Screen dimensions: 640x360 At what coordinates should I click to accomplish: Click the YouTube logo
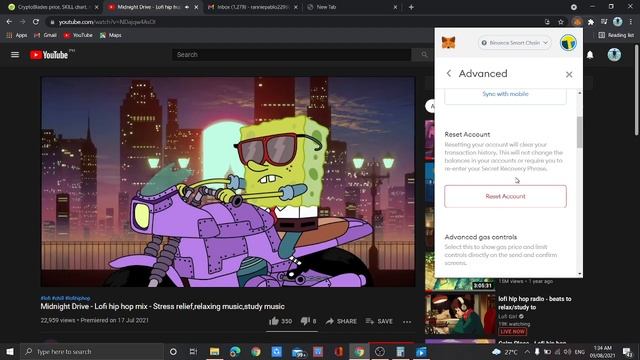click(x=49, y=54)
